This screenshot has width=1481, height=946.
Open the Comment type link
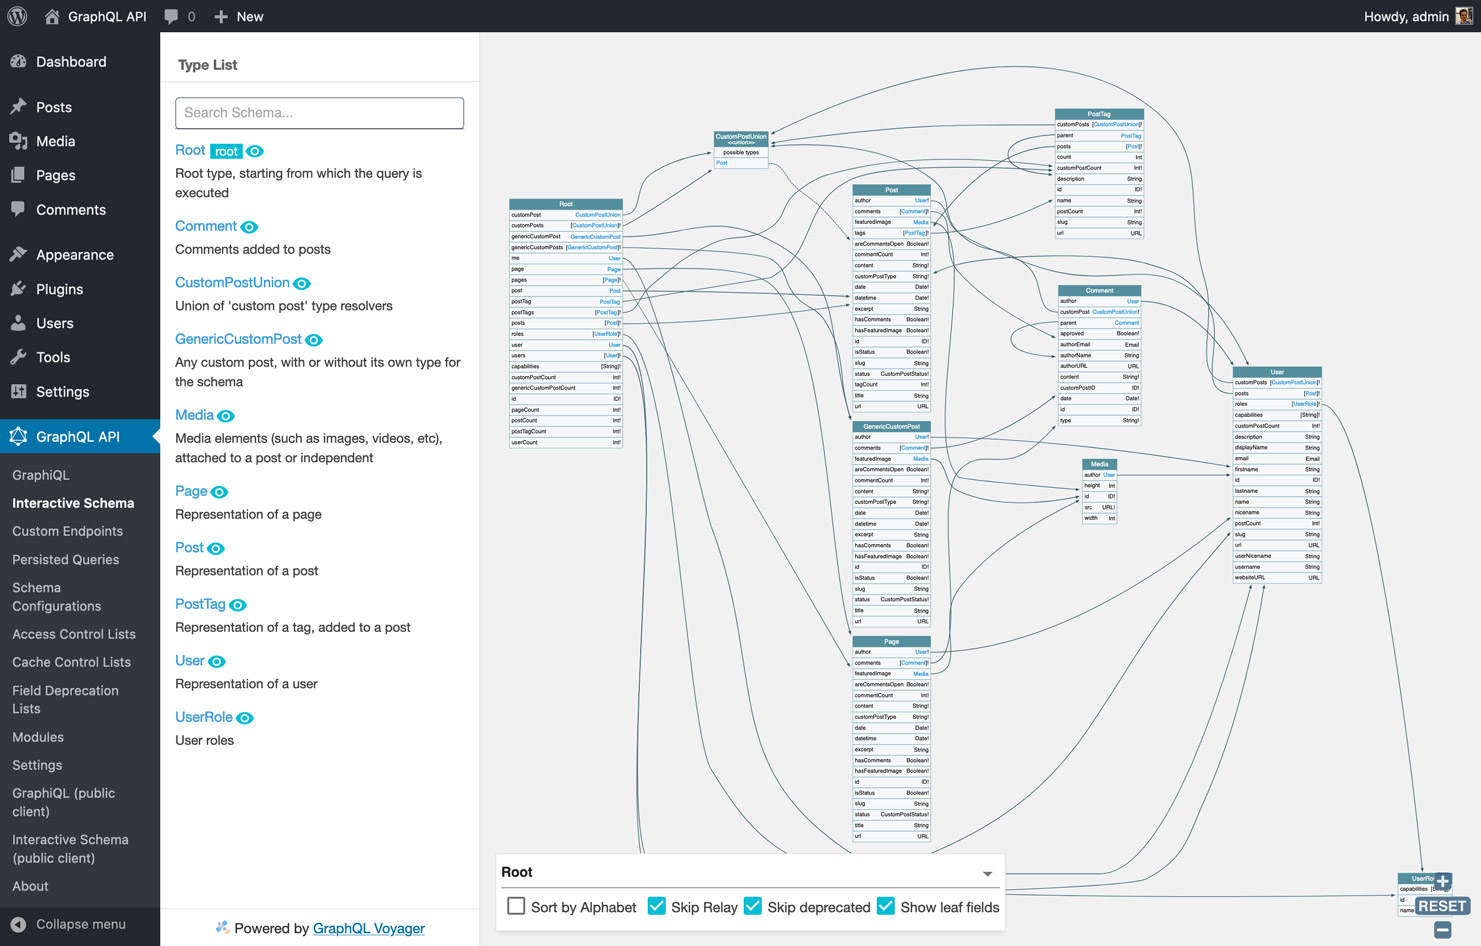(x=206, y=226)
